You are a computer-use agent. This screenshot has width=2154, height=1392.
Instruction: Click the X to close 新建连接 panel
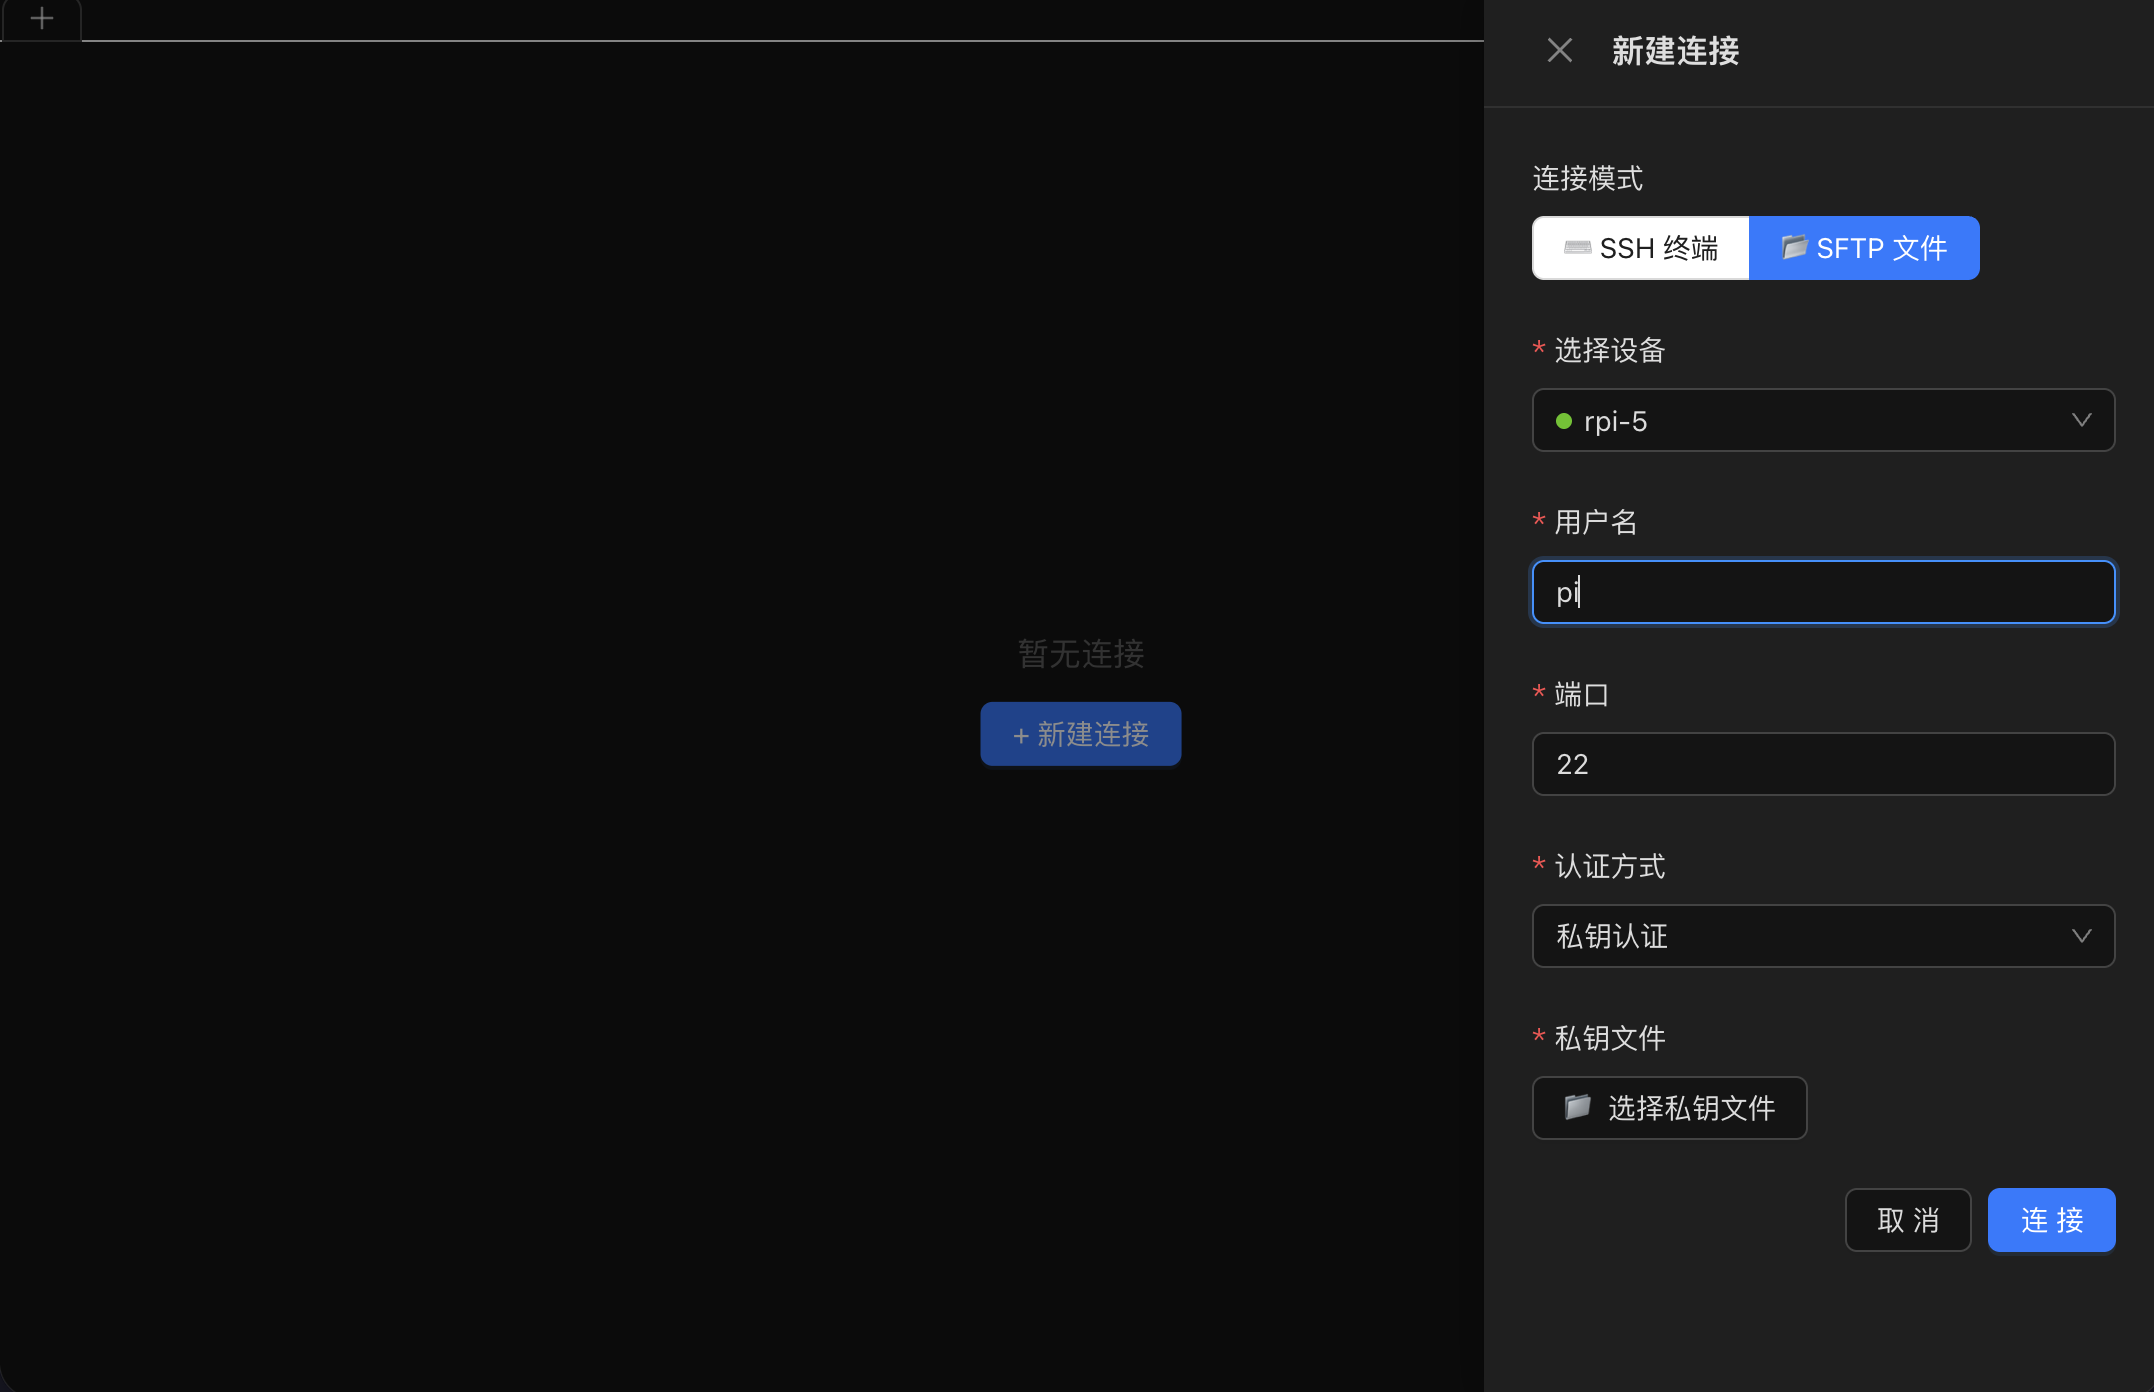[1559, 50]
